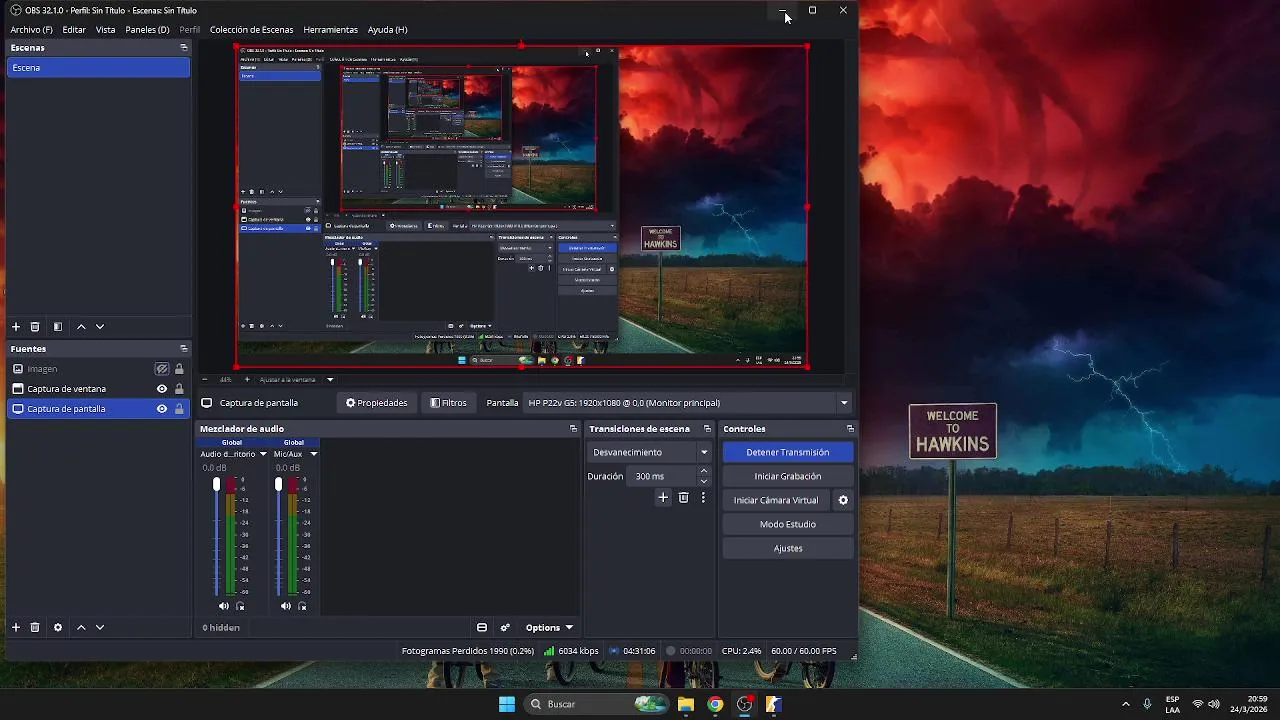
Task: Switch to Modo Estudio
Action: pyautogui.click(x=788, y=524)
